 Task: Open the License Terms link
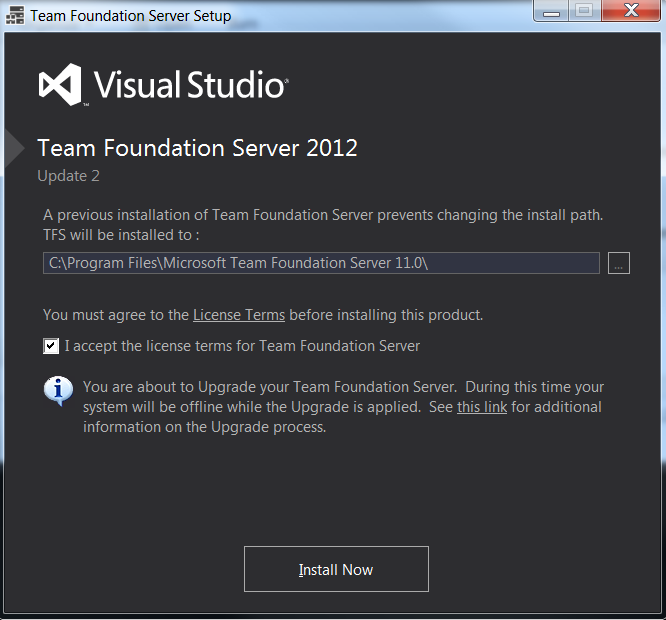[239, 315]
